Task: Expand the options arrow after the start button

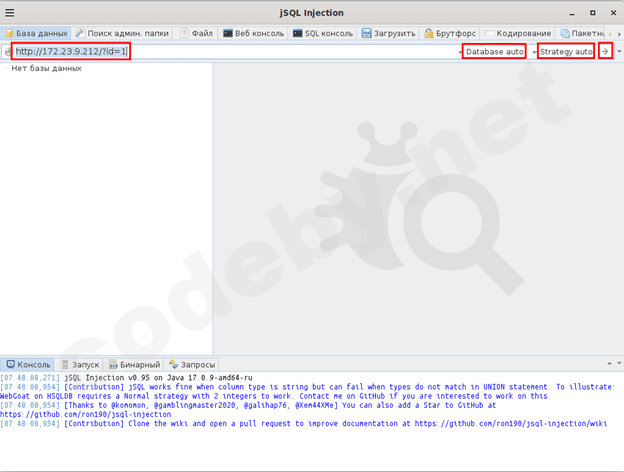Action: click(x=619, y=52)
